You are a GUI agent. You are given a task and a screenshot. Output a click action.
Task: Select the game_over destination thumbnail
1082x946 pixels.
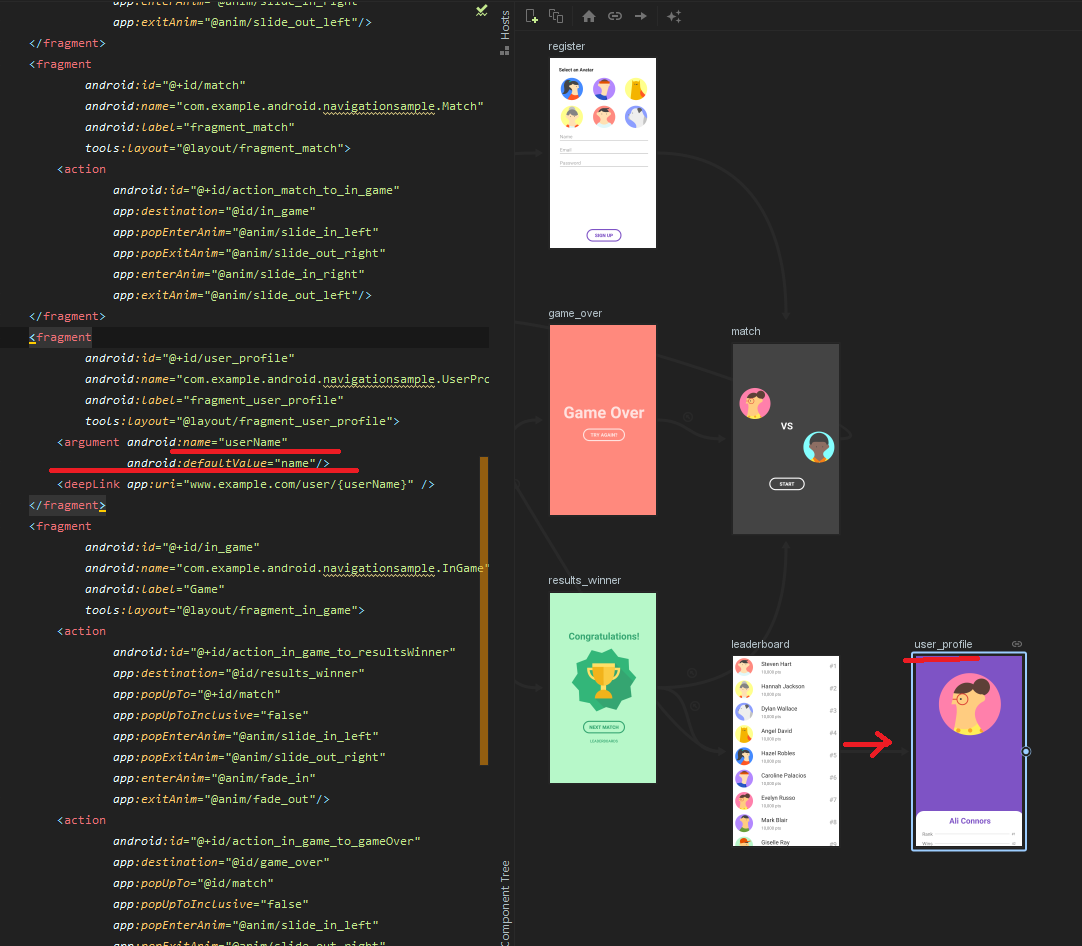click(602, 420)
